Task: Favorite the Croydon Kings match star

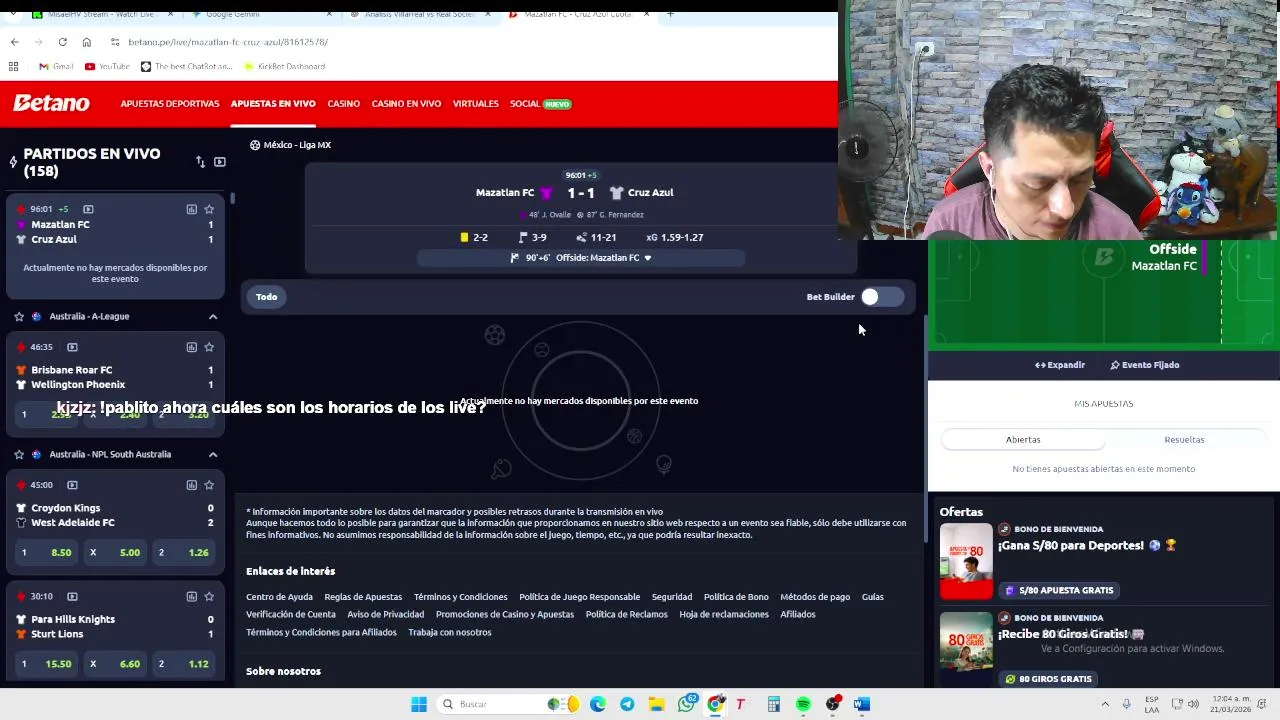Action: pyautogui.click(x=209, y=485)
